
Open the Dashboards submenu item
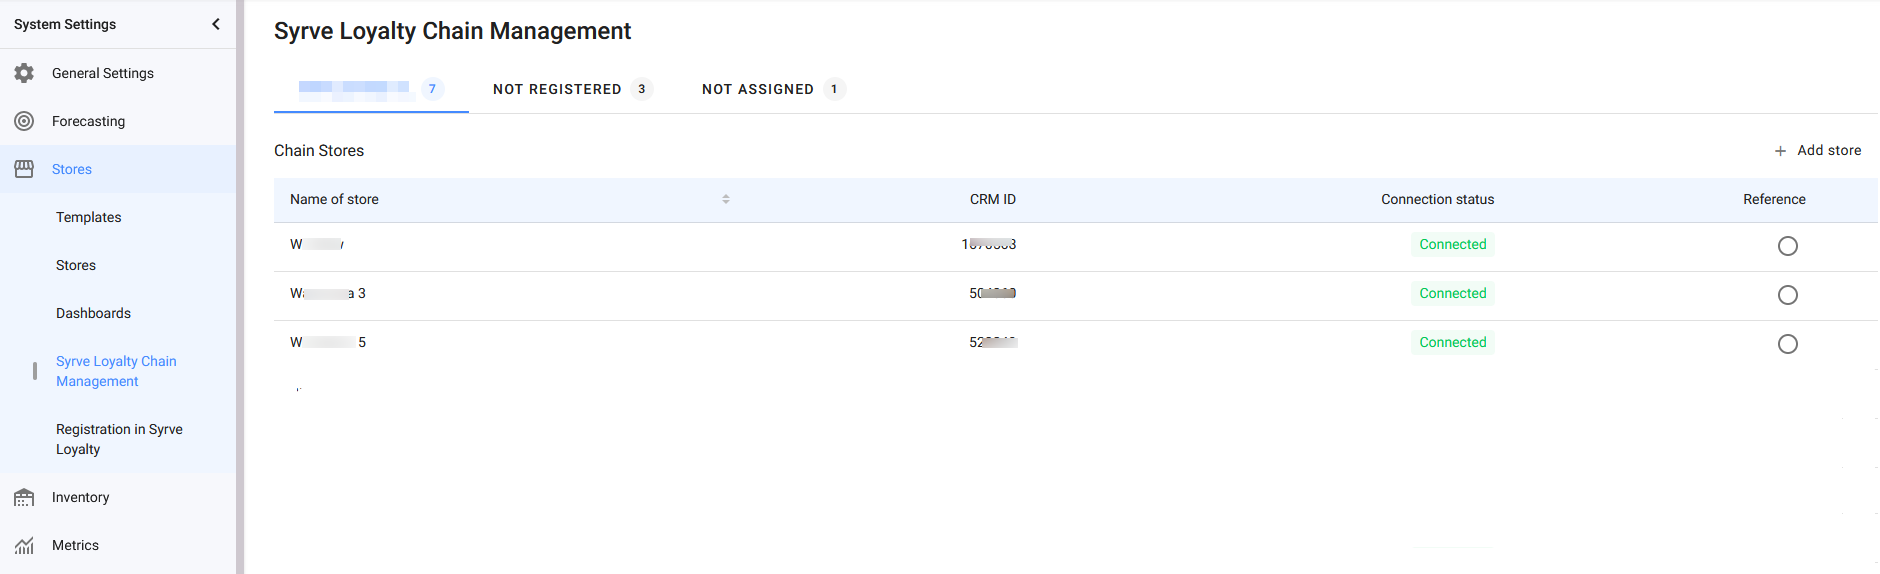coord(93,313)
